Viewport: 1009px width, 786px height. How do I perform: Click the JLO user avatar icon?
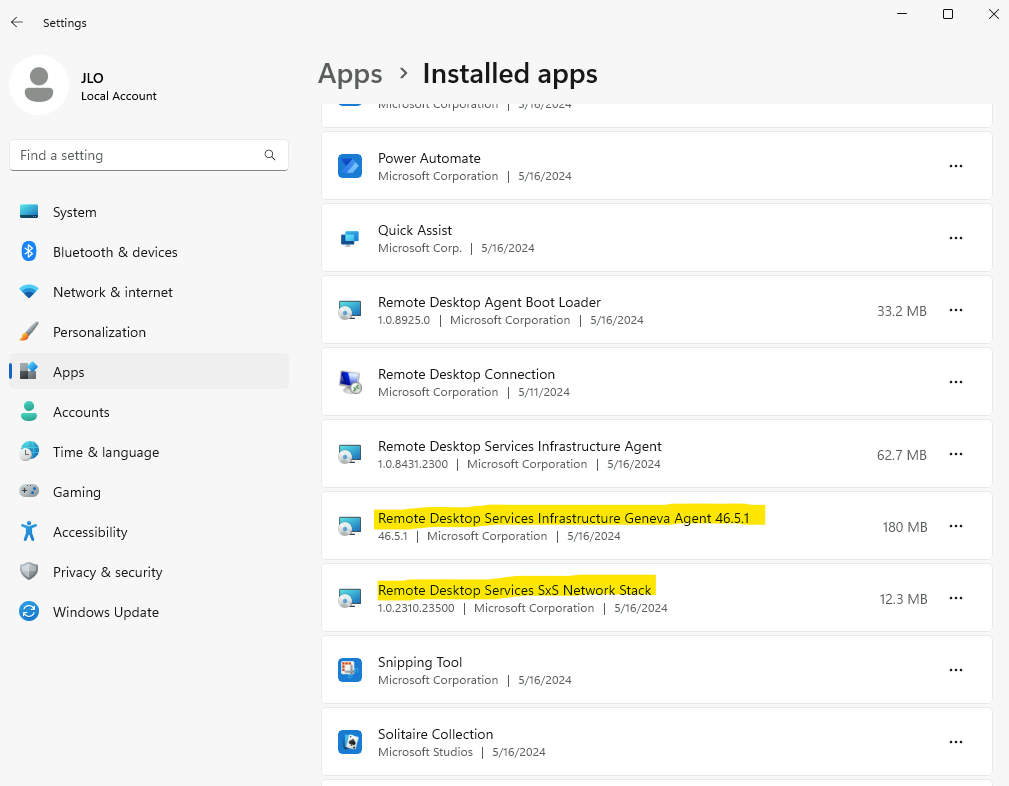pyautogui.click(x=39, y=85)
